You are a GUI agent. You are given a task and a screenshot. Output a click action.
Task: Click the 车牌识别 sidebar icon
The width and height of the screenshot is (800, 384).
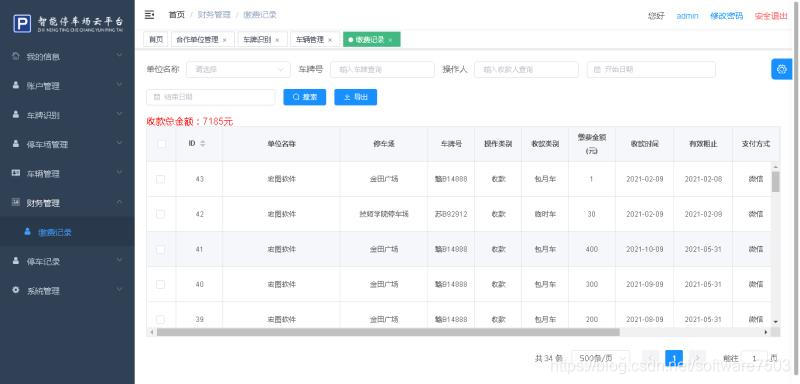16,115
